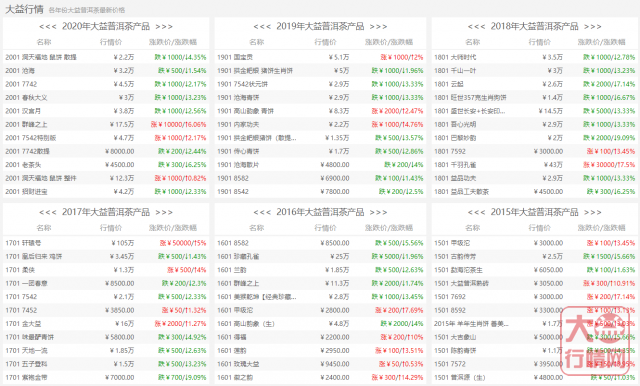640x386 pixels.
Task: Select the 1501 7572 product name
Action: pos(450,364)
